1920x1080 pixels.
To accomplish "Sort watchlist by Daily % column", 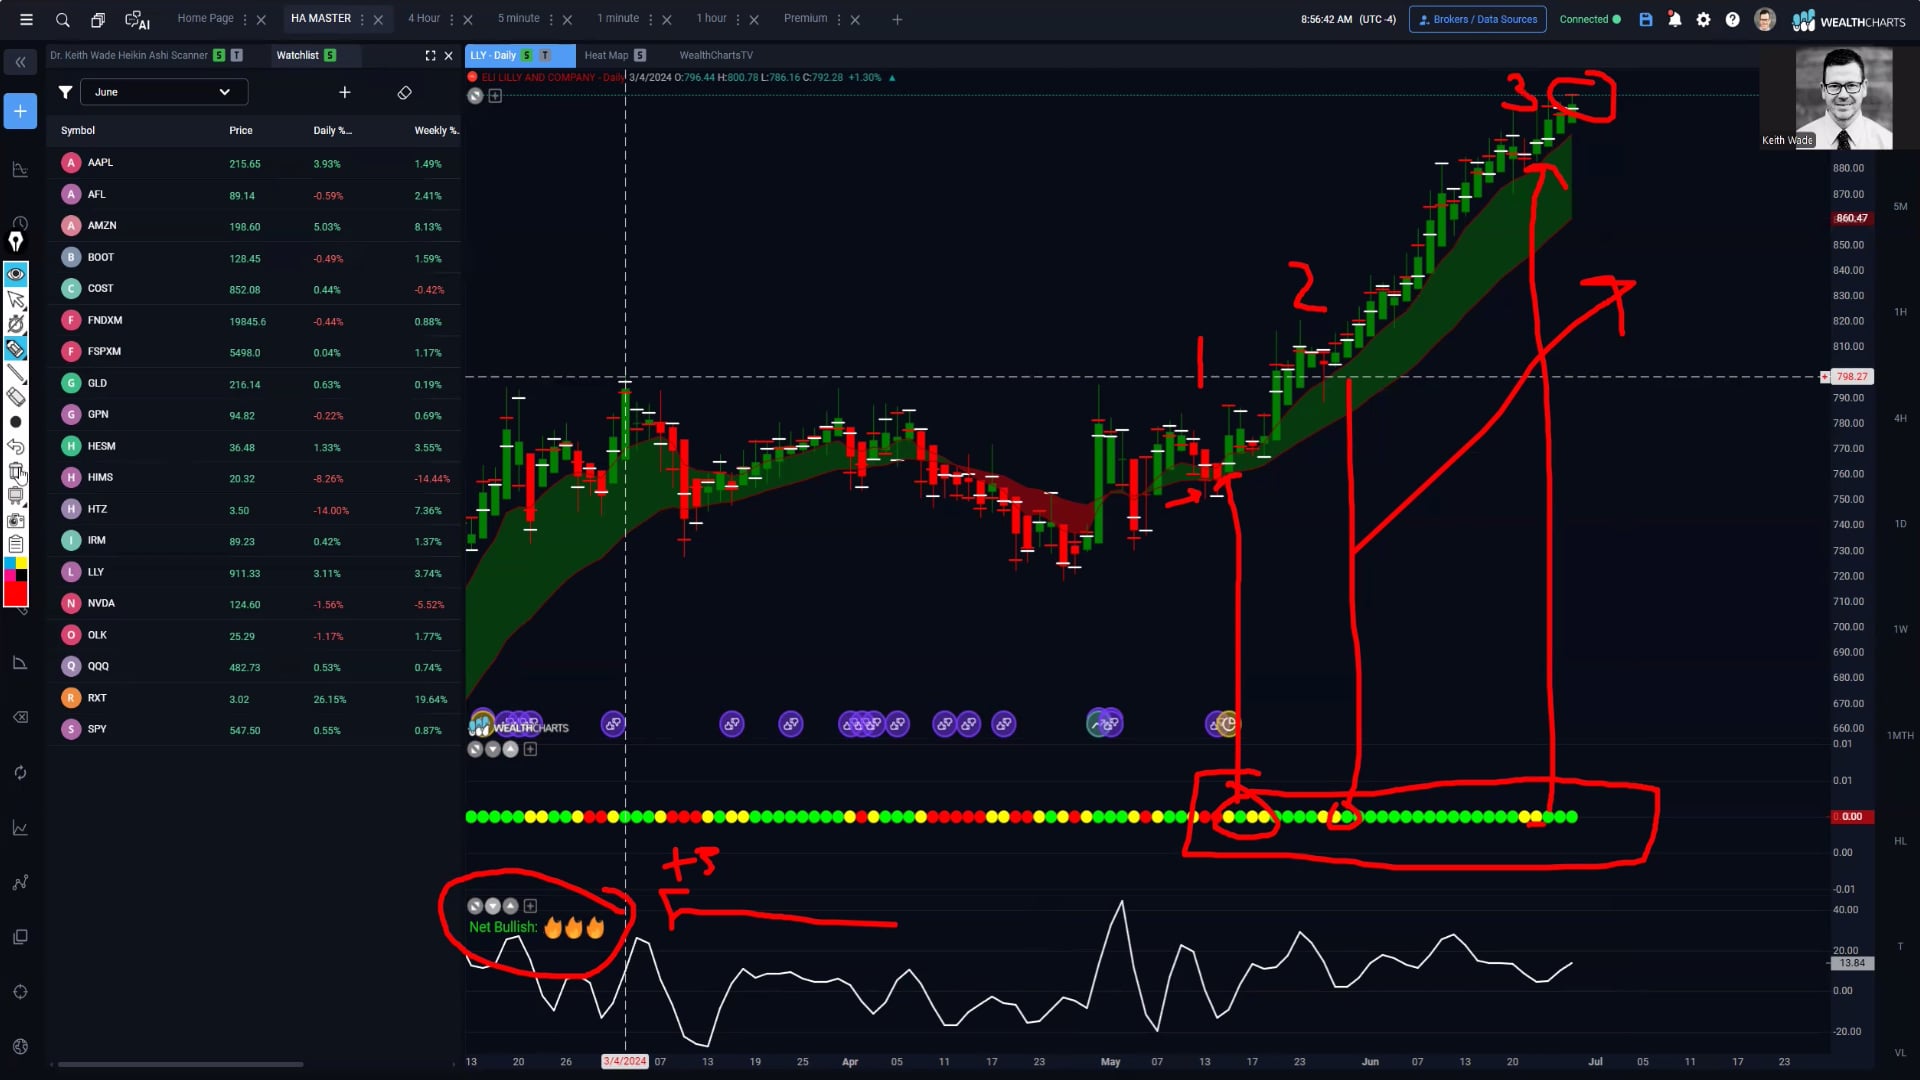I will [332, 130].
